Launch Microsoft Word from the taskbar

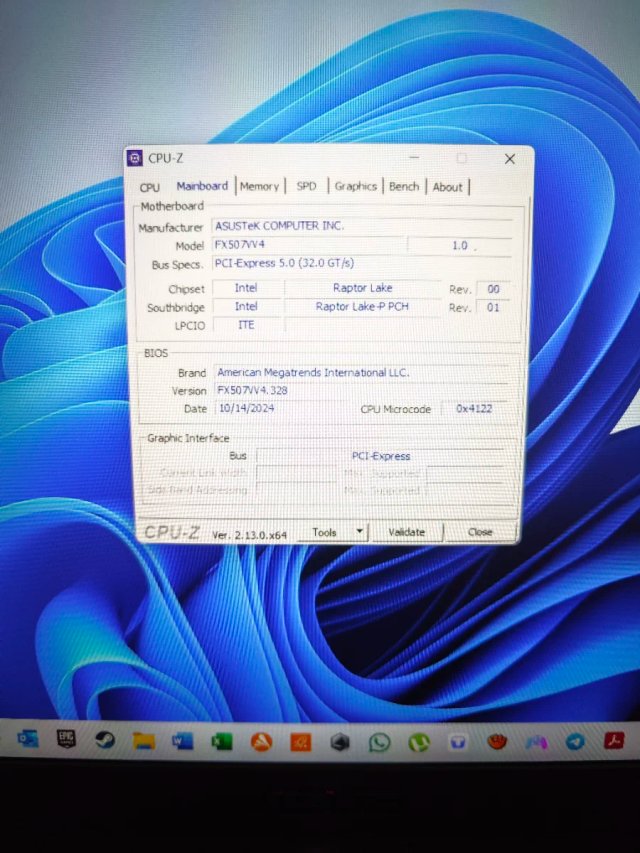point(182,741)
